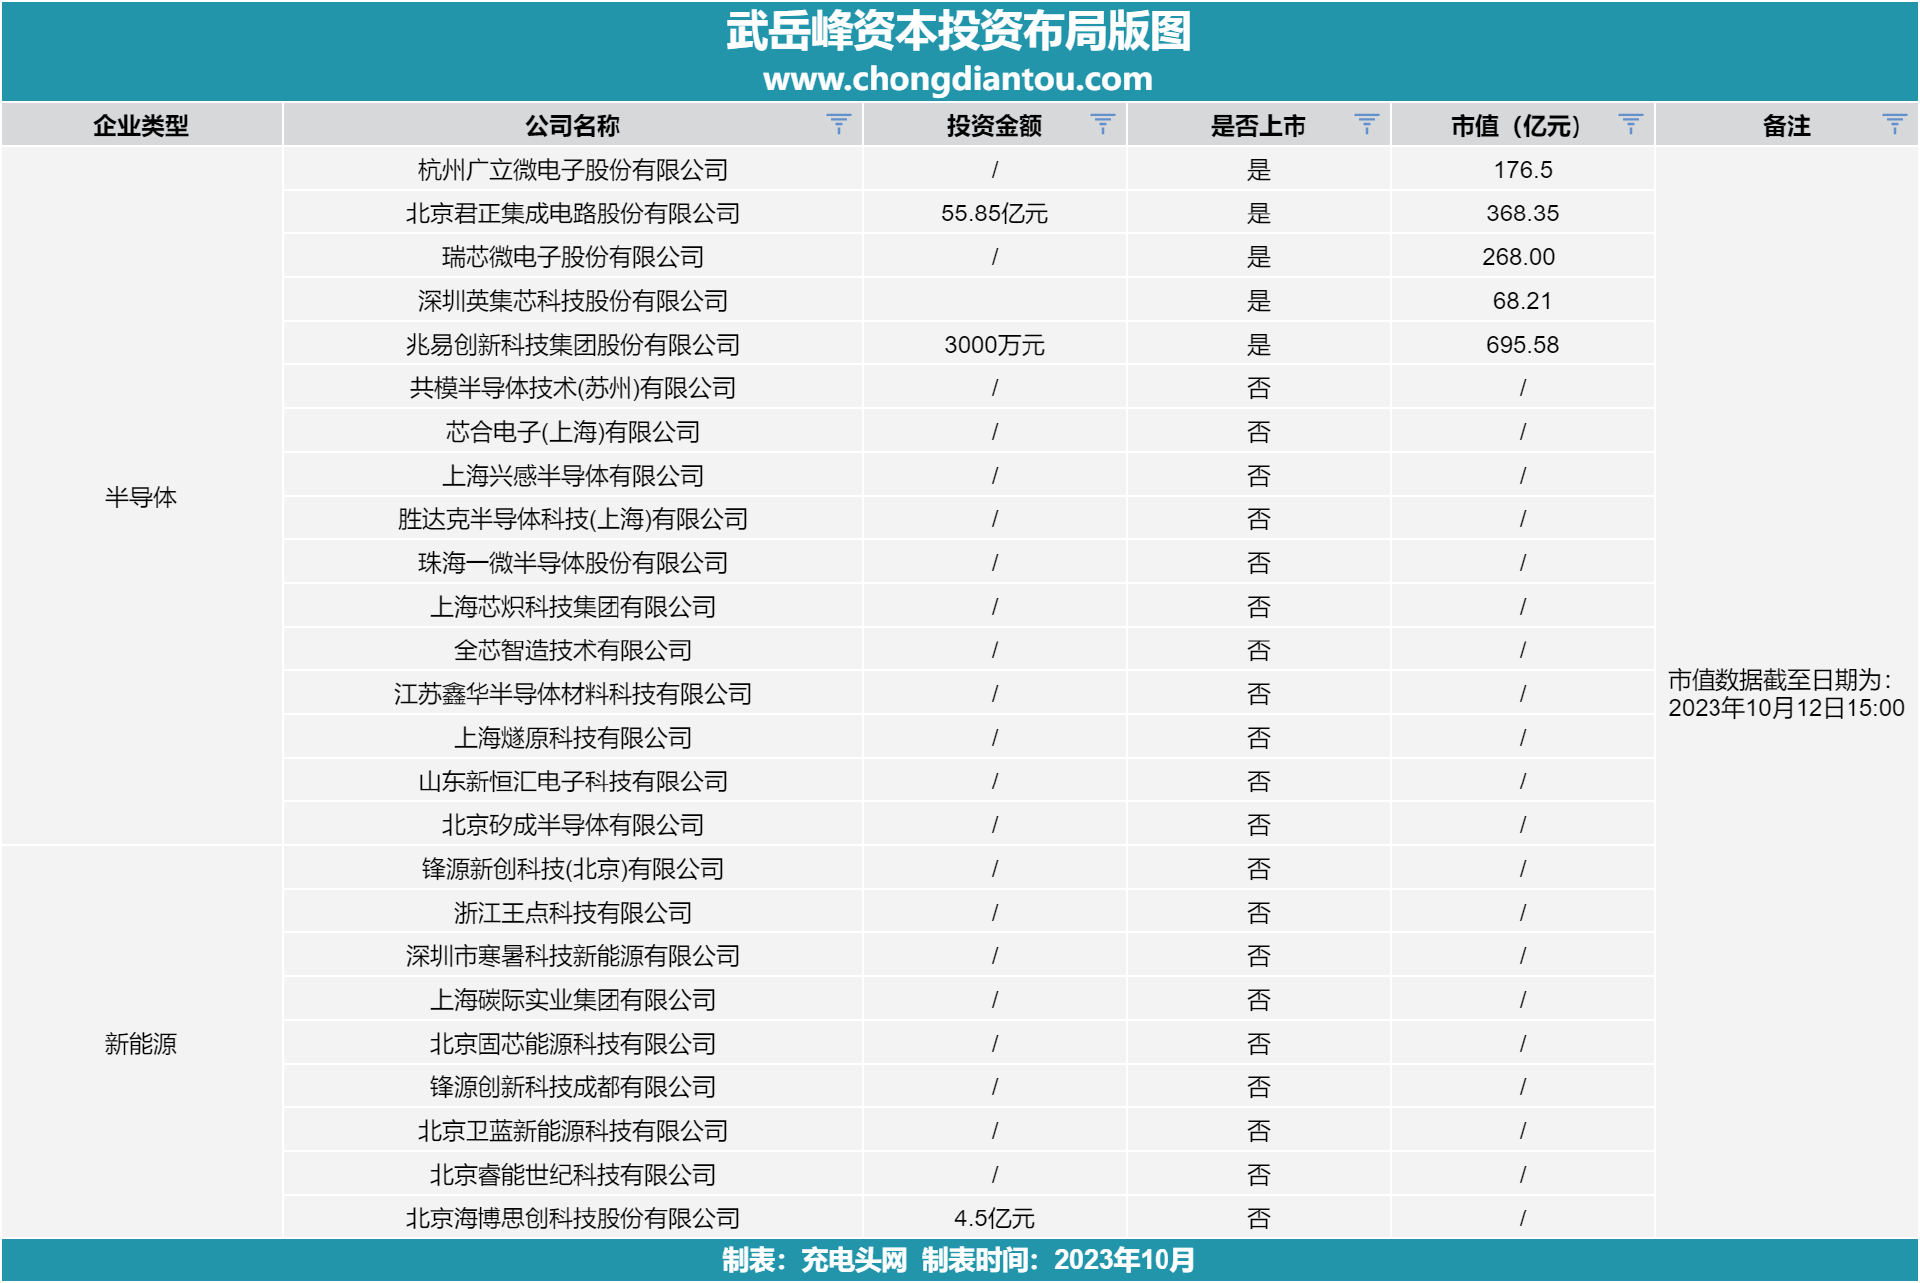Viewport: 1920px width, 1283px height.
Task: Open filter dropdown for 备注 column
Action: (x=1894, y=124)
